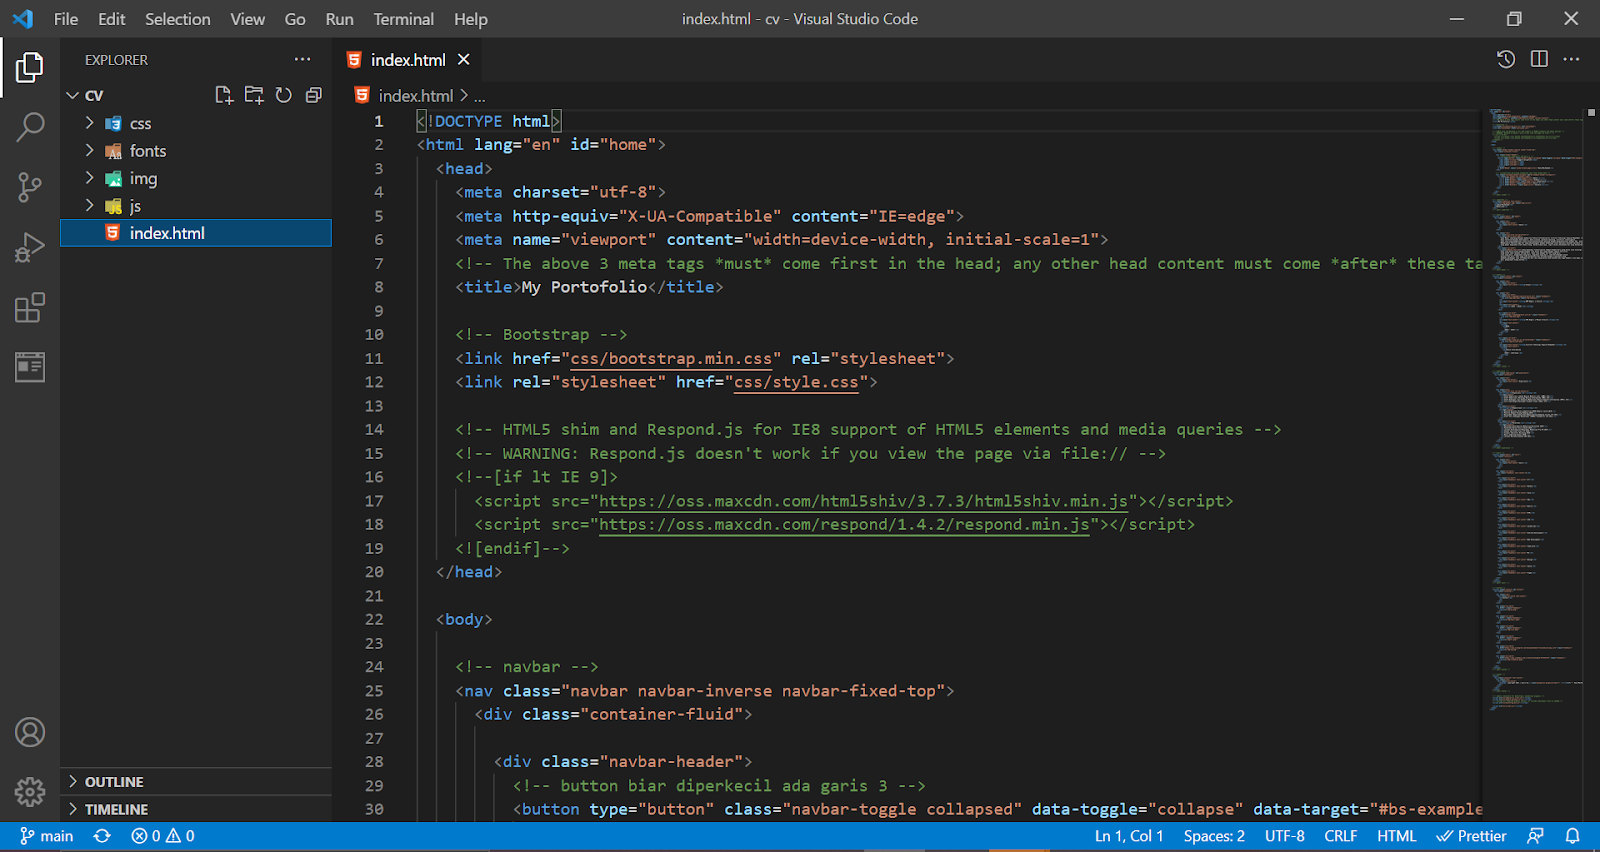Open the editor timeline history icon
This screenshot has height=852, width=1600.
[1506, 60]
